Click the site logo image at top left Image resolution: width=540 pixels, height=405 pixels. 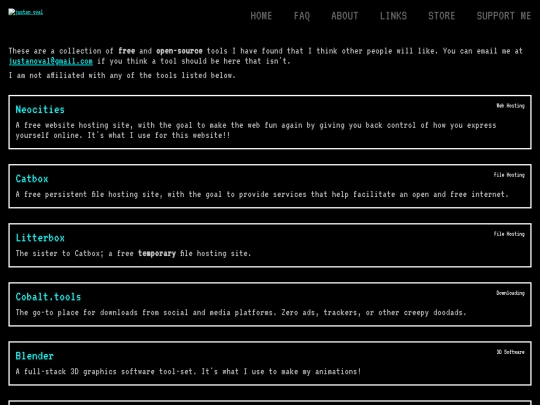pos(26,12)
